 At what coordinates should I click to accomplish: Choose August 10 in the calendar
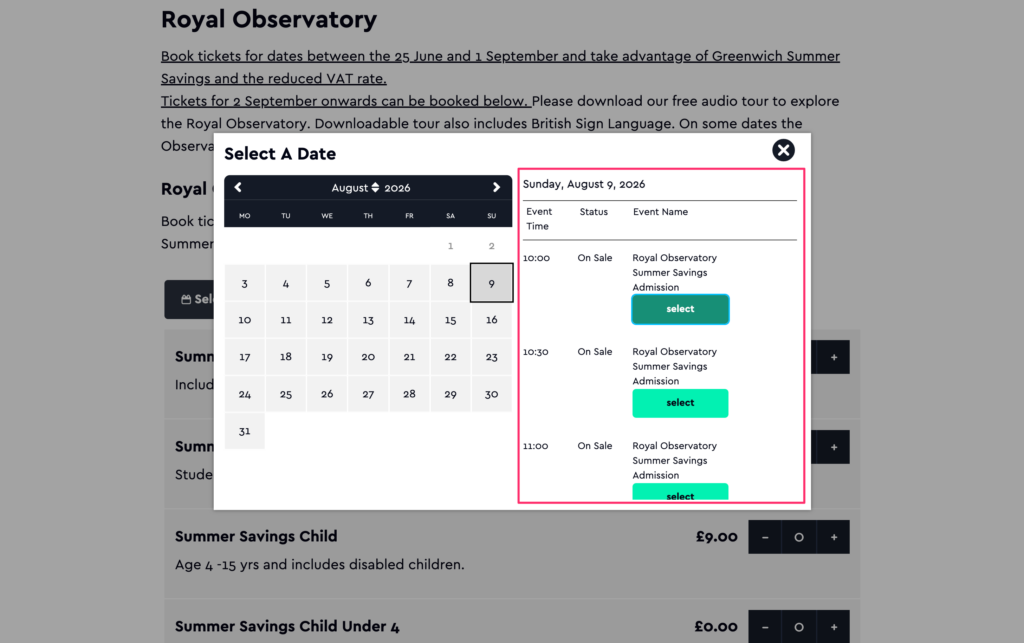[x=244, y=320]
